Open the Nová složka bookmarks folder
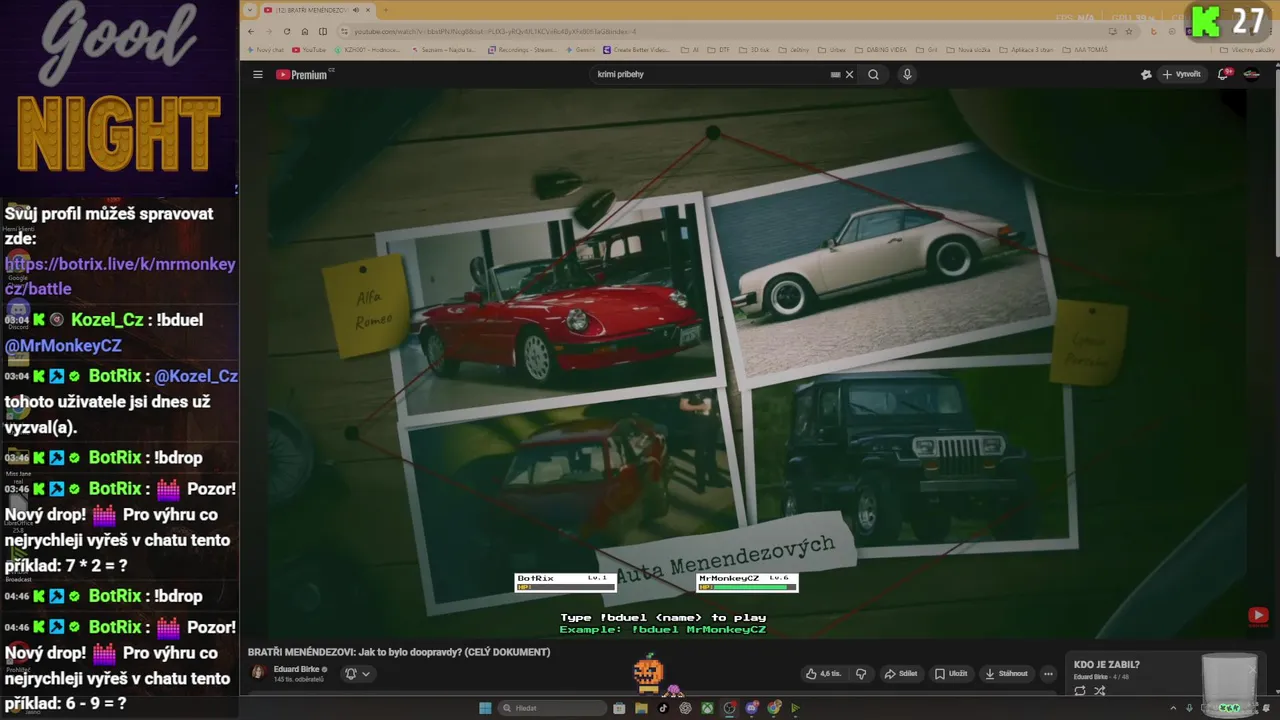Viewport: 1280px width, 720px height. (969, 49)
